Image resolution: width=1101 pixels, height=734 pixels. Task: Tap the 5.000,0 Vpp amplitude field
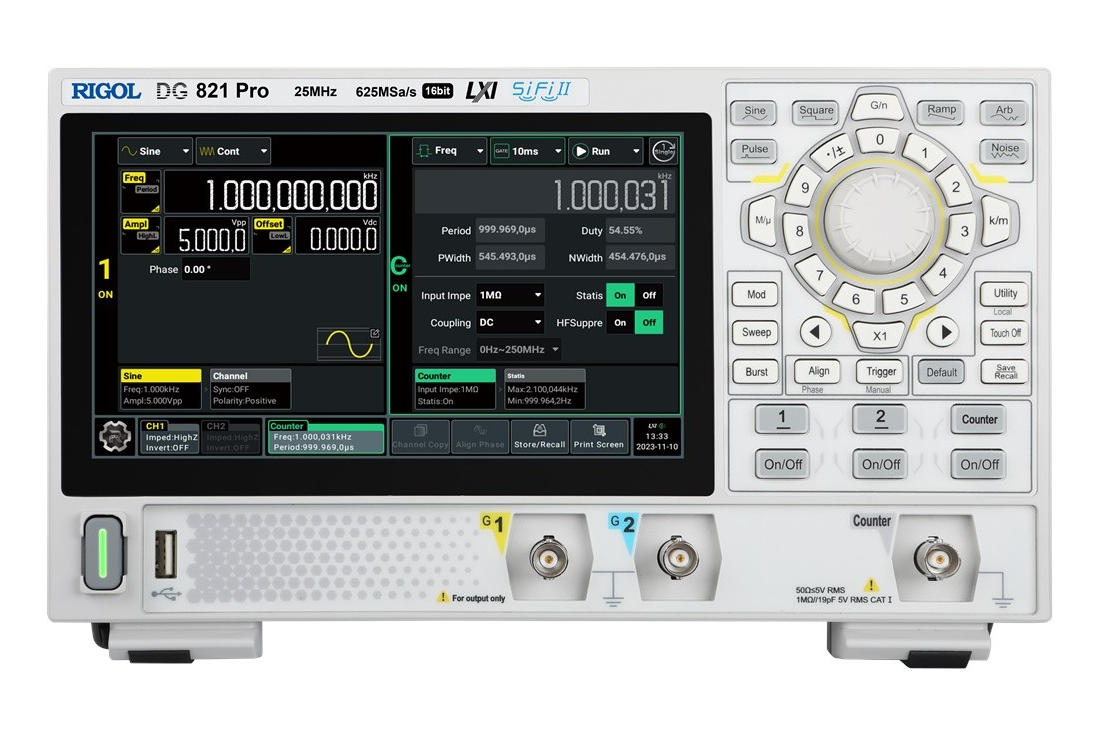point(206,235)
